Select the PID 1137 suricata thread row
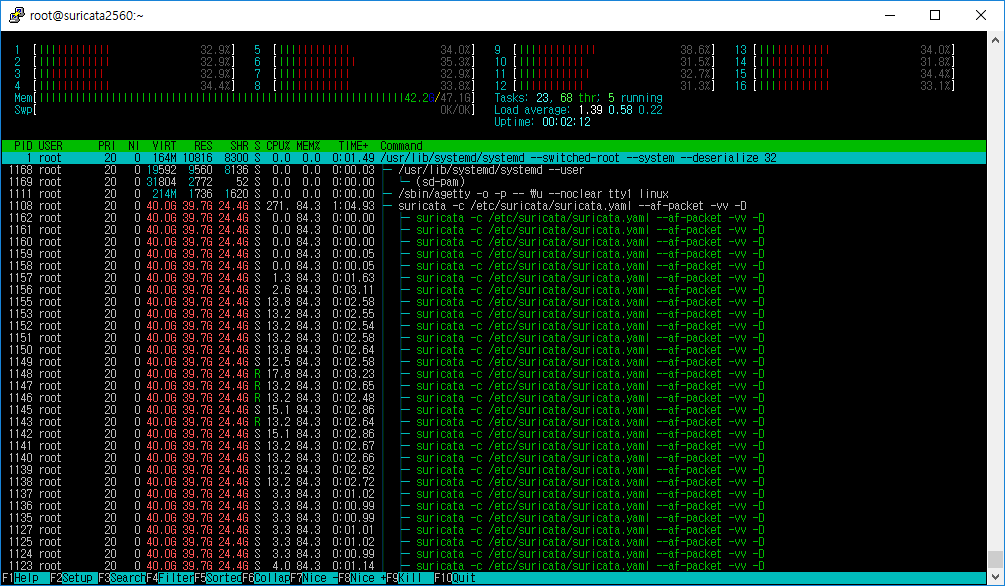This screenshot has height=586, width=1005. coord(494,494)
